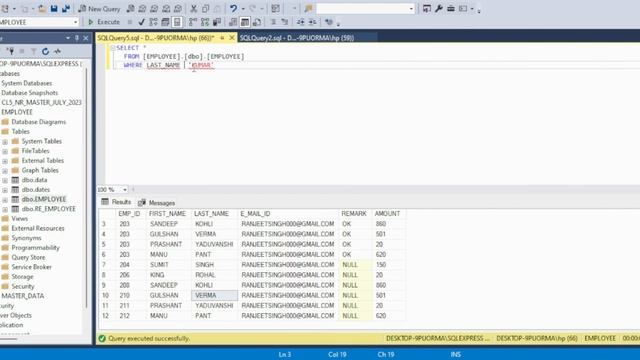640x360 pixels.
Task: Click the Undo arrow icon
Action: pos(233,9)
